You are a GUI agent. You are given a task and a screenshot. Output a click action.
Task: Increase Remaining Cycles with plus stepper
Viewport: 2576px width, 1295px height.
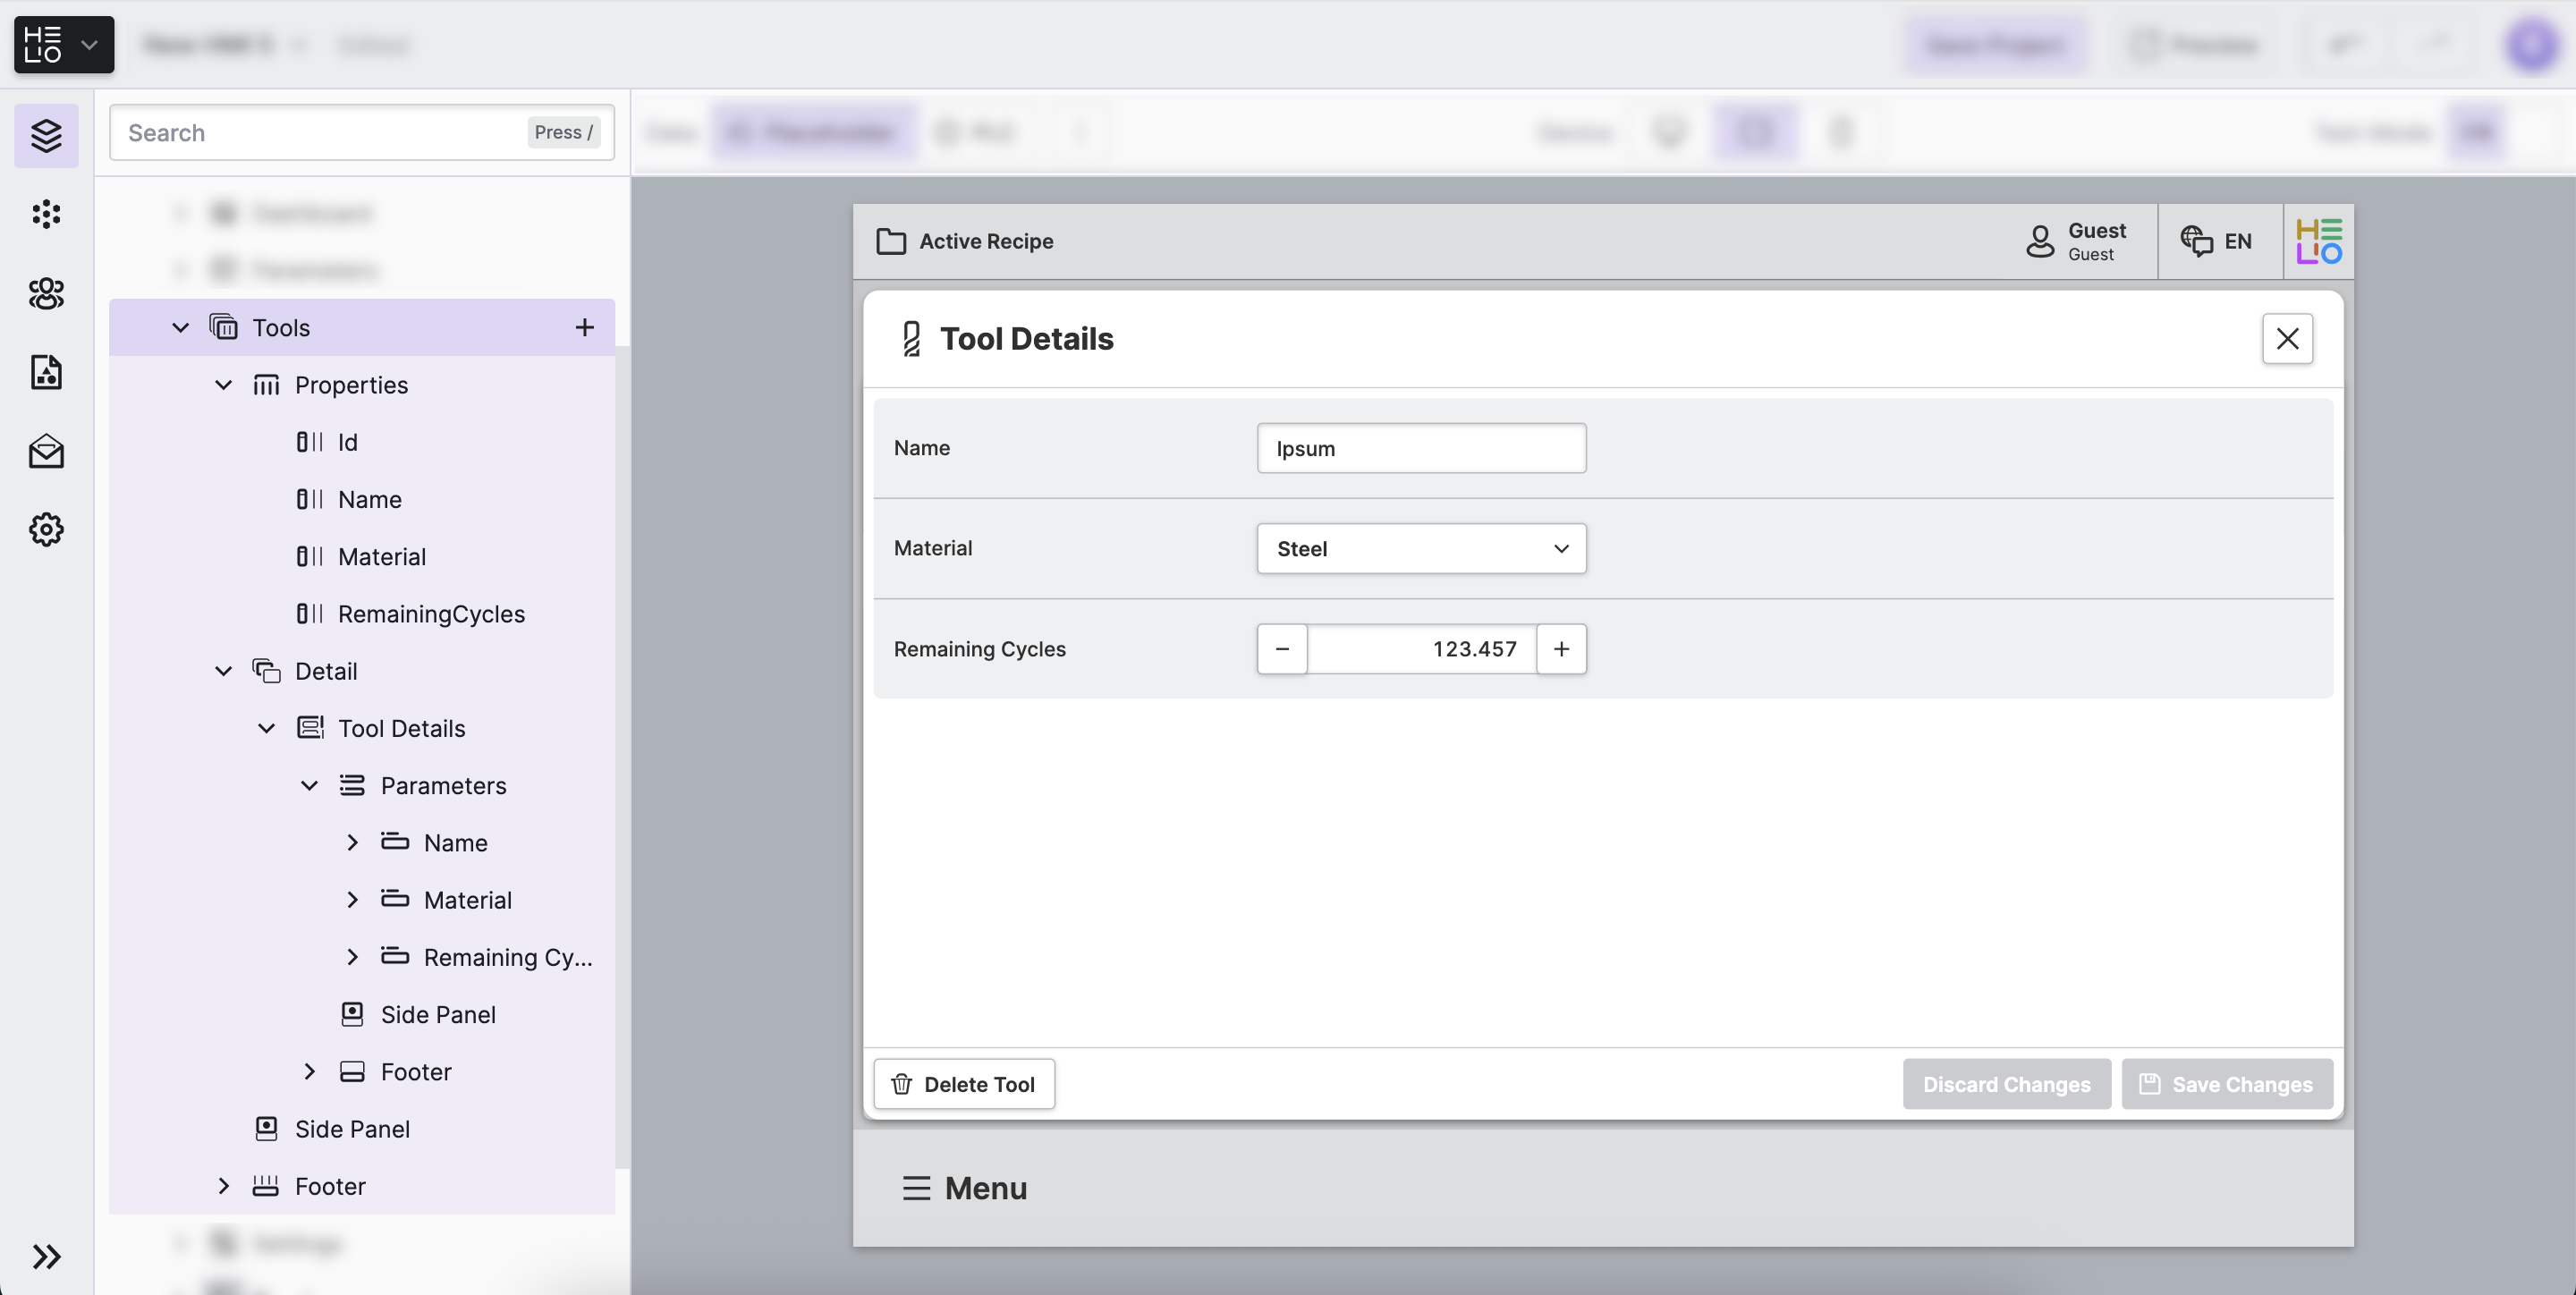point(1561,649)
